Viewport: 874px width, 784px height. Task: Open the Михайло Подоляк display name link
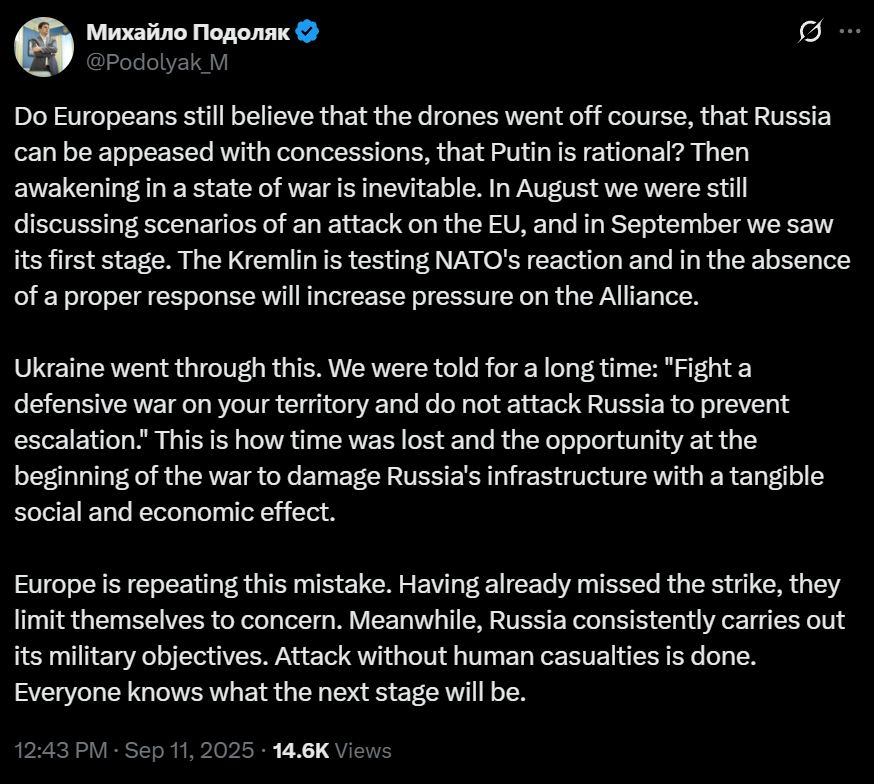(188, 33)
